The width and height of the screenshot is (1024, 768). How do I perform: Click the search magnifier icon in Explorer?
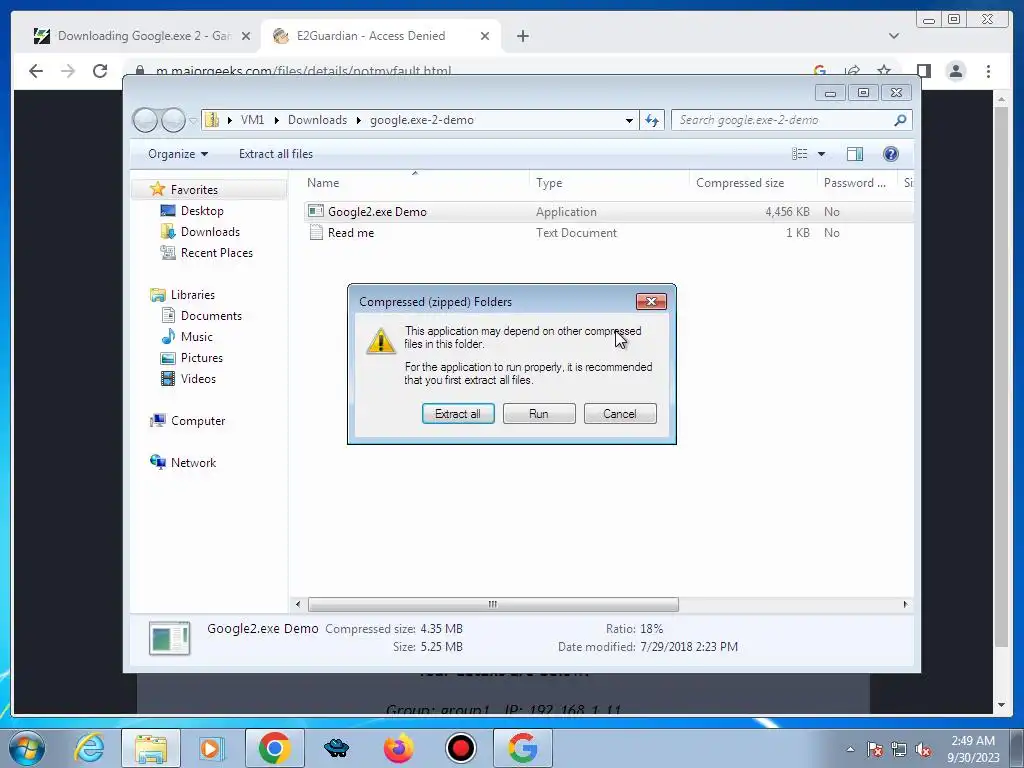900,120
